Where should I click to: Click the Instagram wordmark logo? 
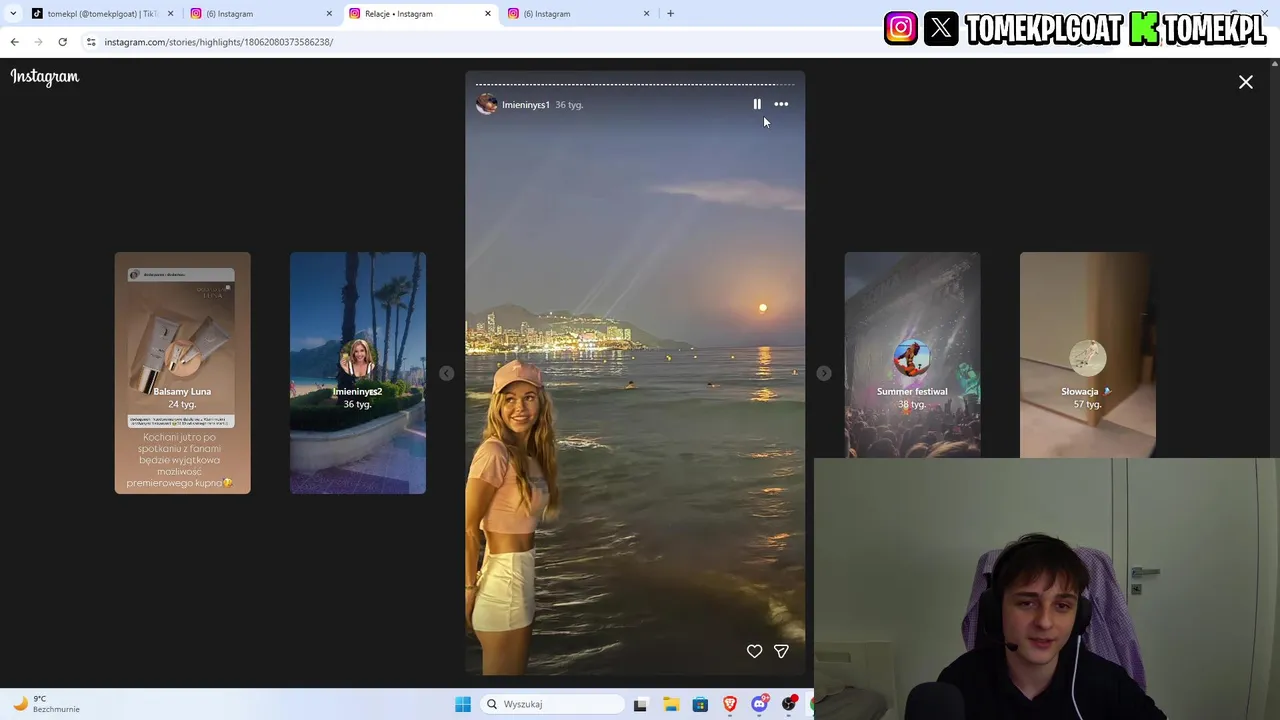(x=45, y=77)
